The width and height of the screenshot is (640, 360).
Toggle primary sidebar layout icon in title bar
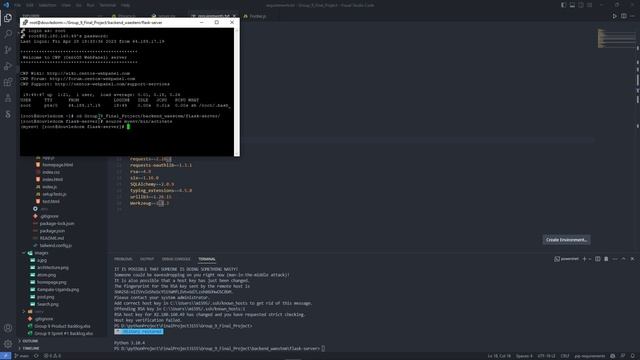click(564, 5)
